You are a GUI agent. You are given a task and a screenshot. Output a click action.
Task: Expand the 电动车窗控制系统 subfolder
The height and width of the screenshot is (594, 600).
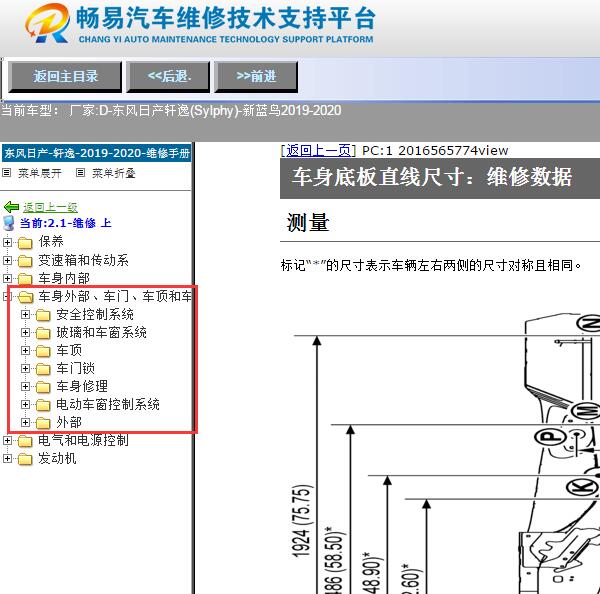25,404
